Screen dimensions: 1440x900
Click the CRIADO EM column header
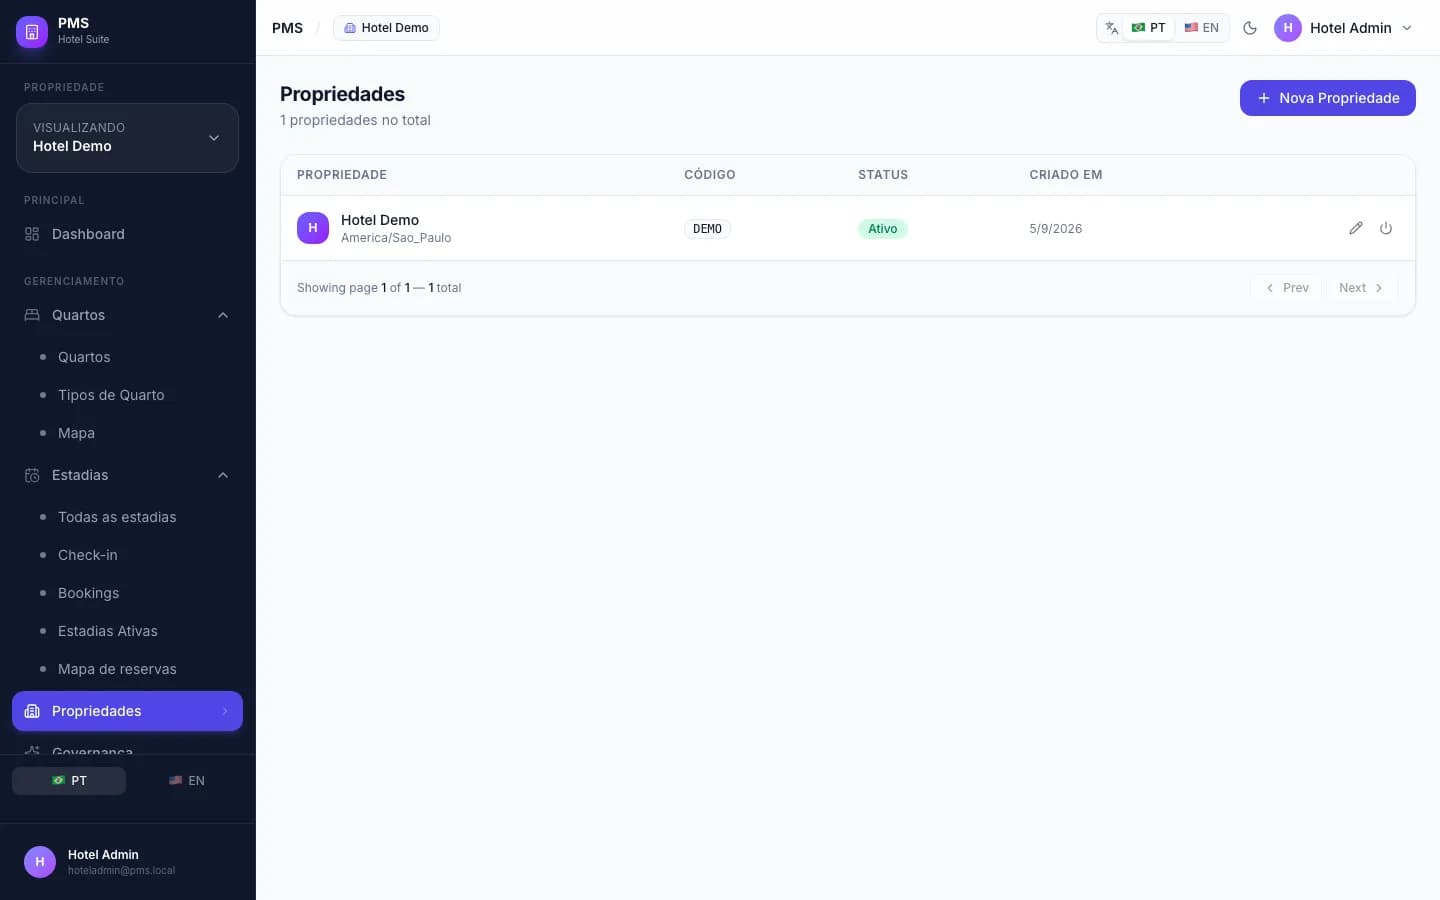(1066, 175)
